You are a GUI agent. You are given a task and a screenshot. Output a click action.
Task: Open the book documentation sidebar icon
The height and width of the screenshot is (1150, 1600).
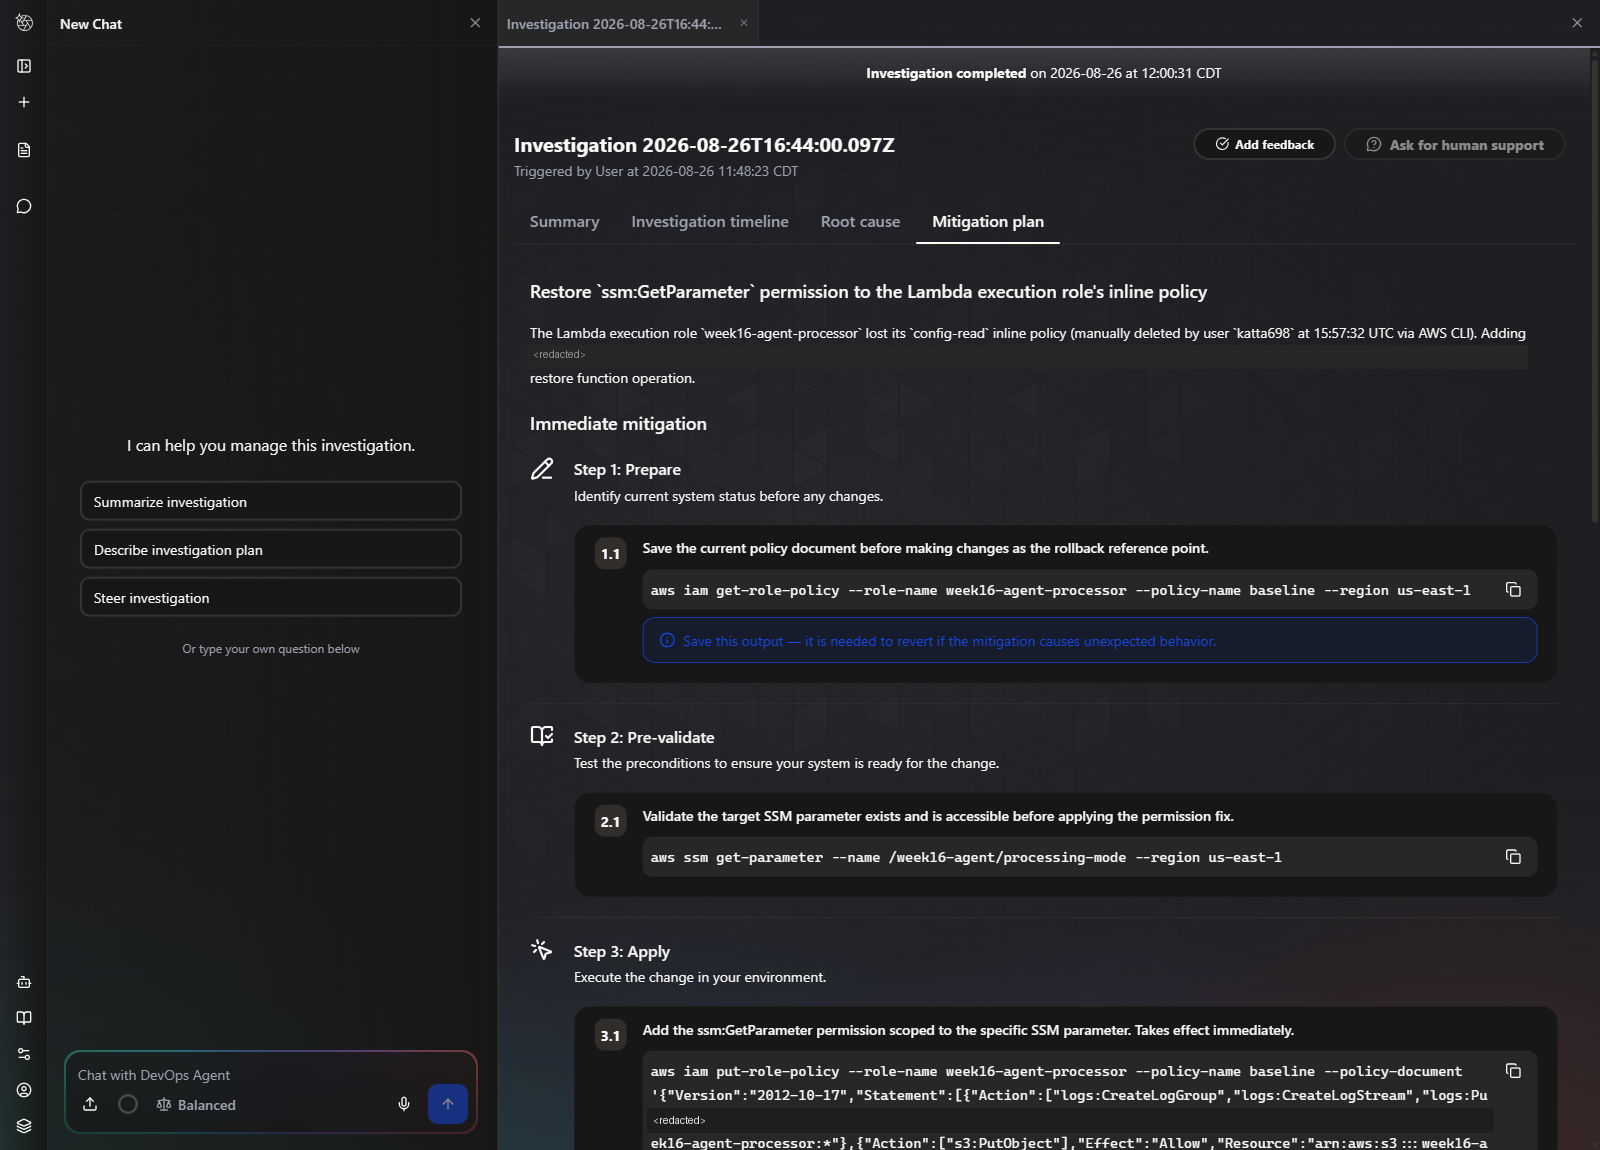click(x=24, y=1018)
